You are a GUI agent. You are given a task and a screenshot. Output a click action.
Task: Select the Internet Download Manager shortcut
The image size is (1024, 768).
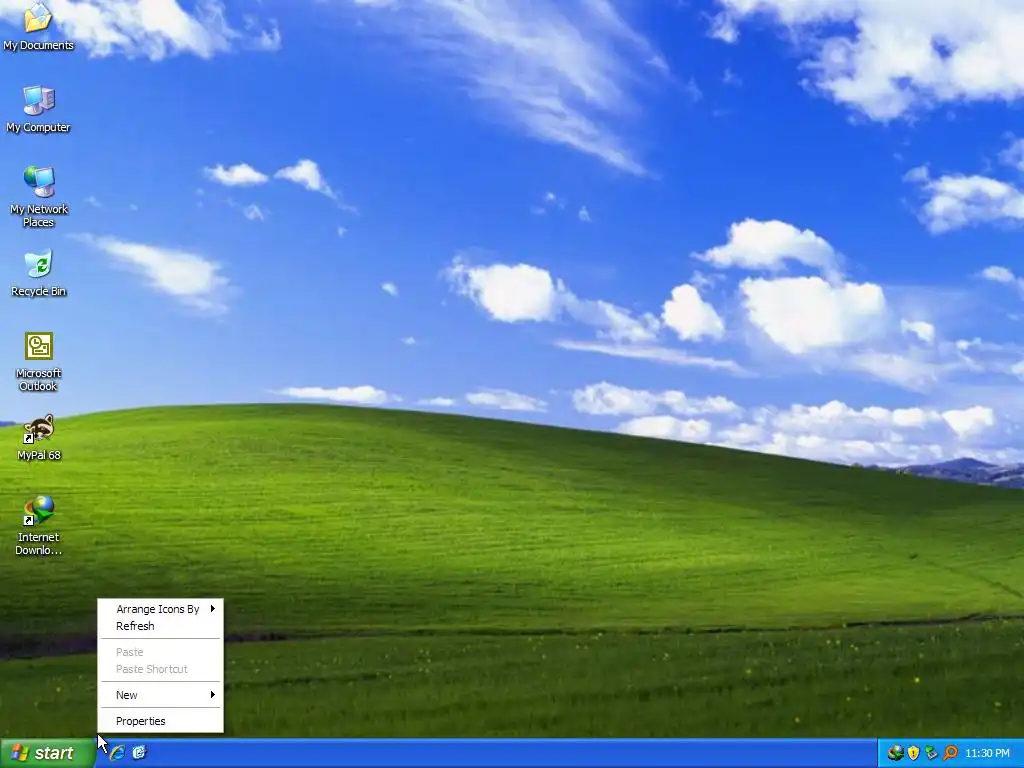pyautogui.click(x=39, y=526)
